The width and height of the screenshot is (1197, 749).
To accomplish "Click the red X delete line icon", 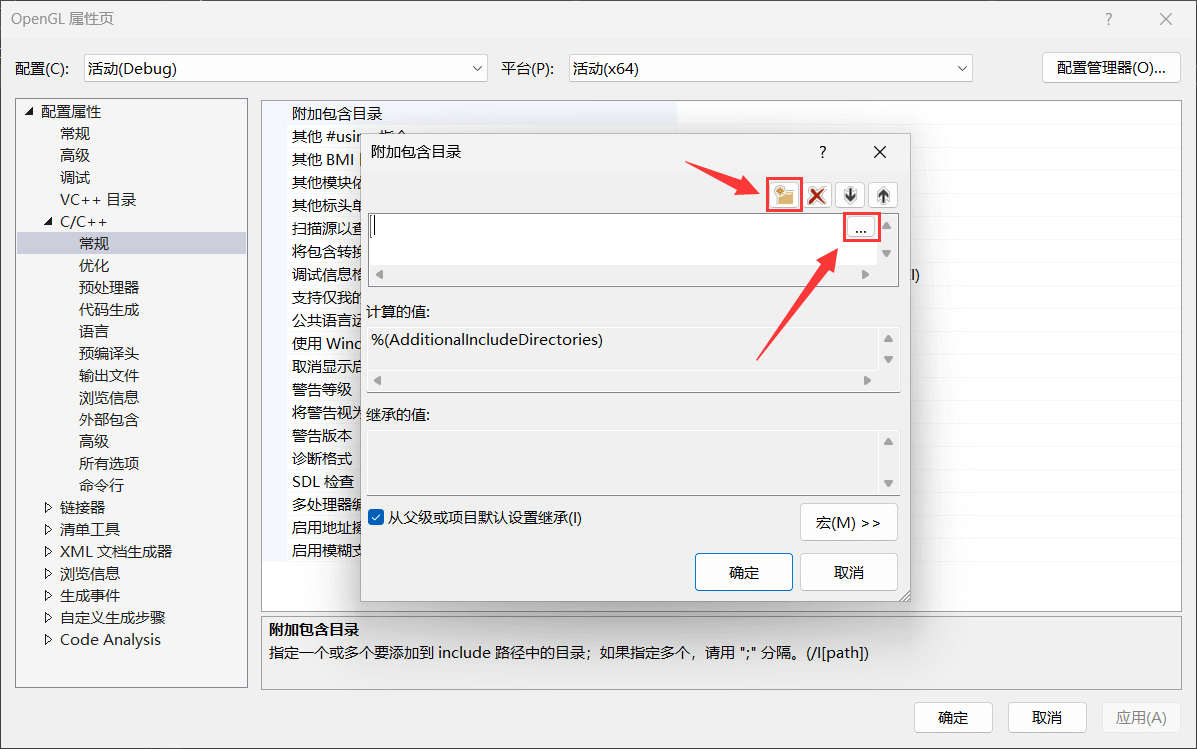I will click(x=817, y=195).
